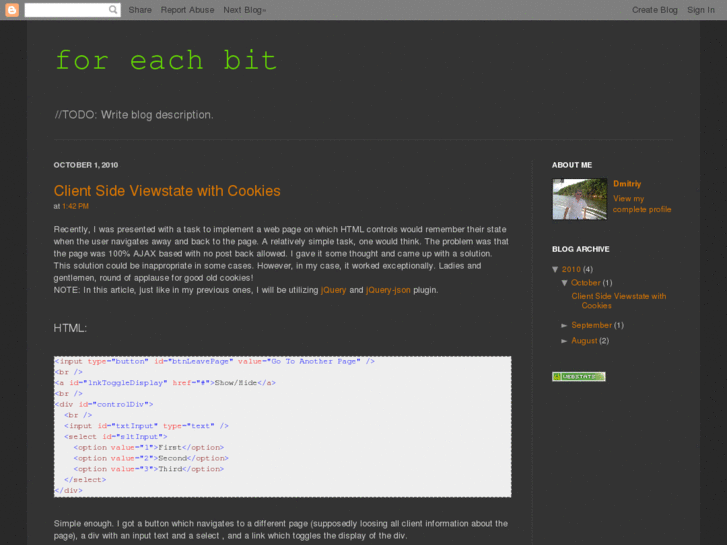Click the txtInput input code line

pos(147,426)
